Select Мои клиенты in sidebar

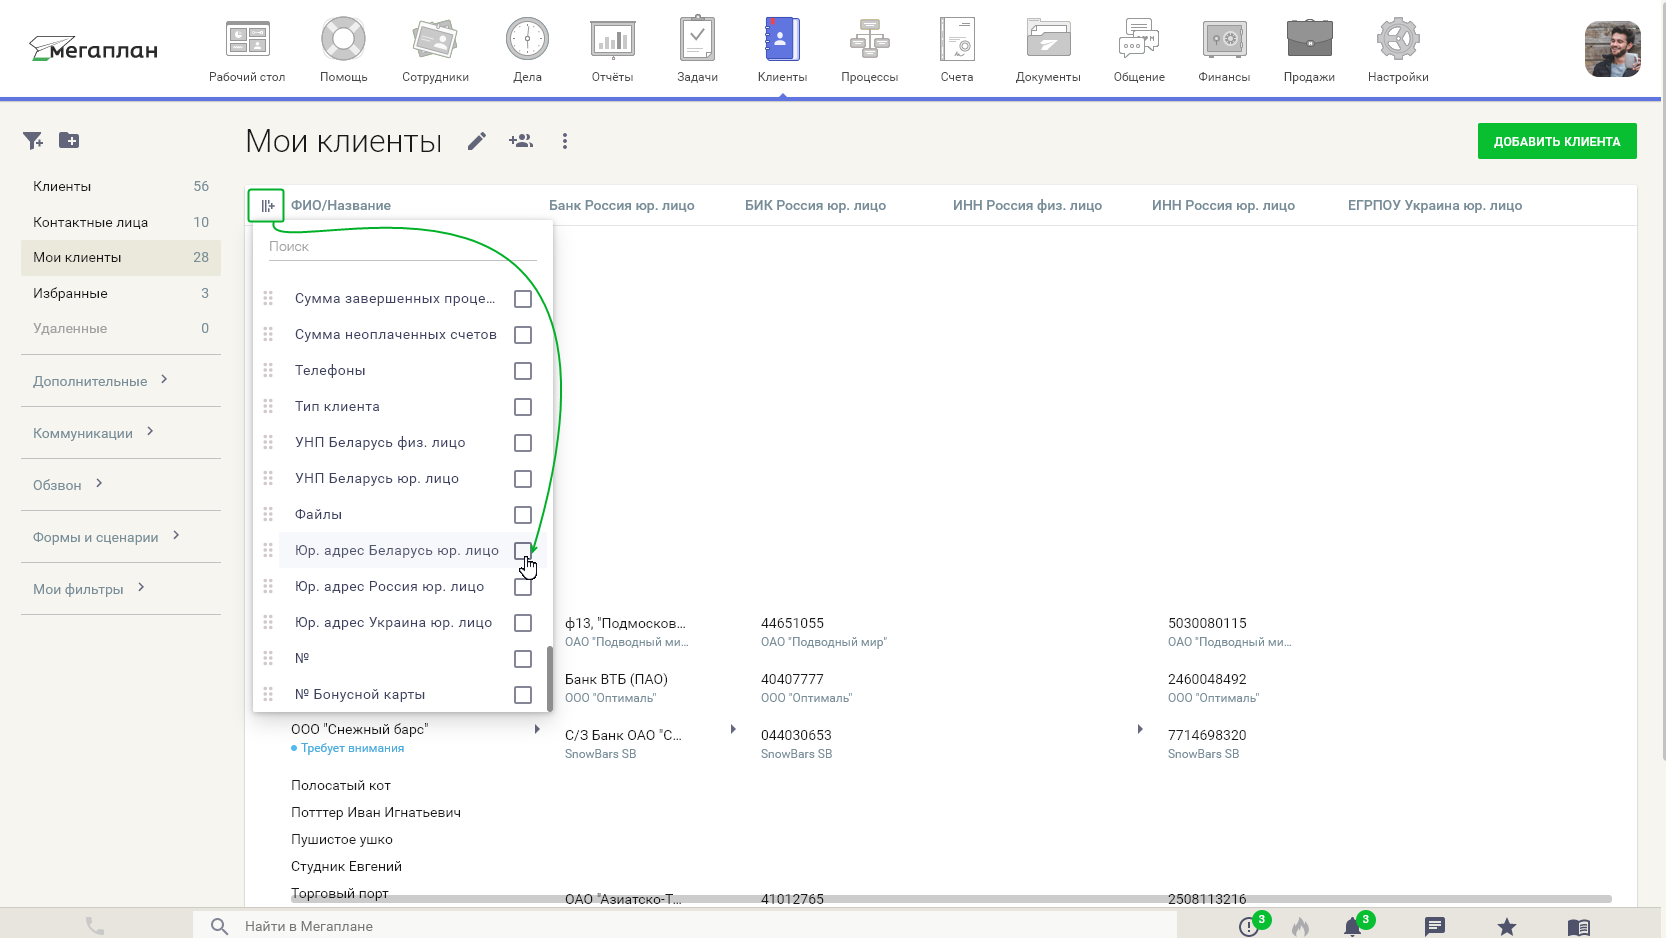[x=121, y=257]
